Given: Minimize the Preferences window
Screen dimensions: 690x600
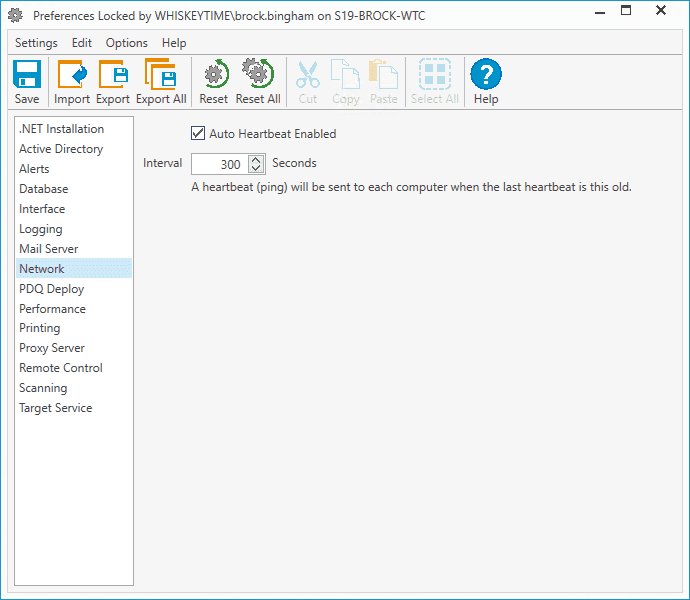Looking at the screenshot, I should 600,11.
